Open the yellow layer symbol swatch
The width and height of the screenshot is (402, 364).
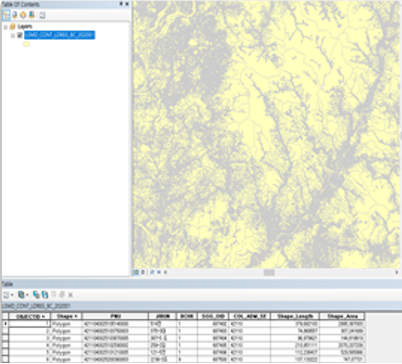pyautogui.click(x=27, y=44)
